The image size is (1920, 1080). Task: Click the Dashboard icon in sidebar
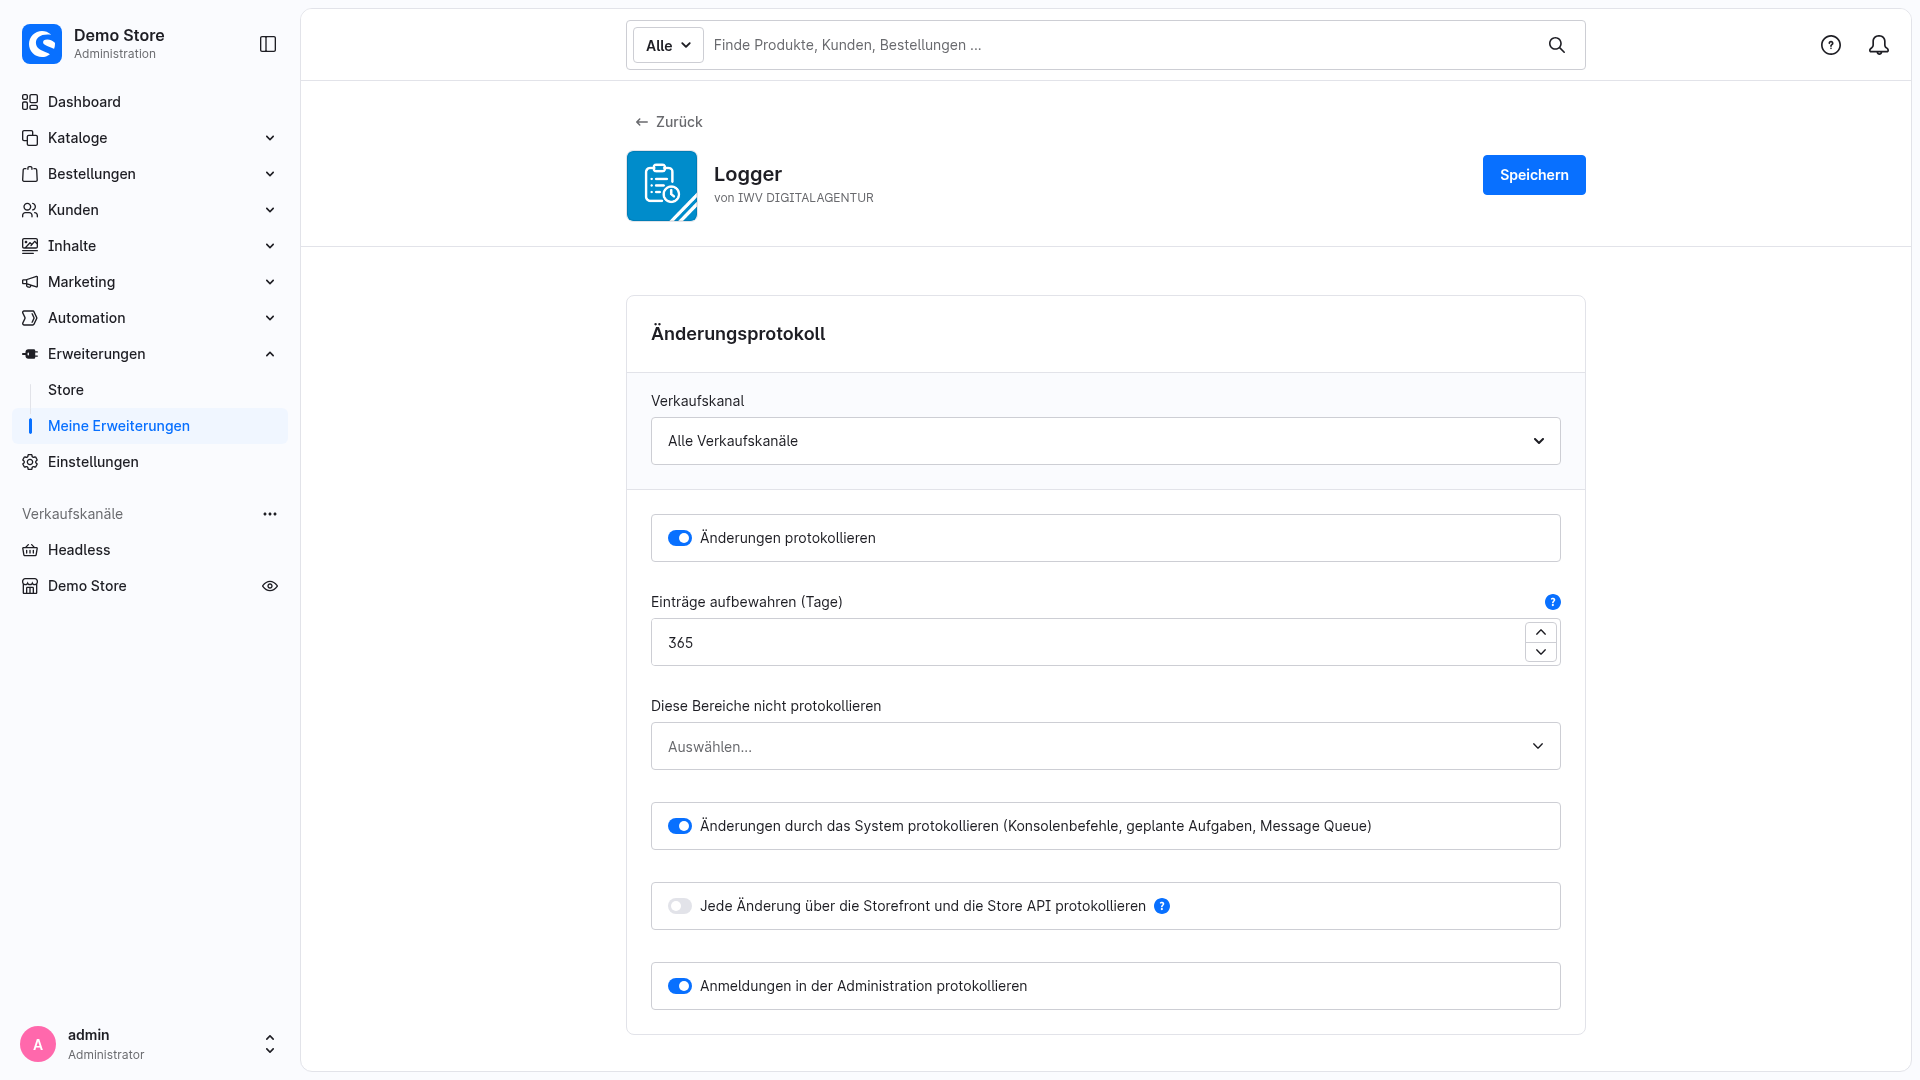pos(30,102)
